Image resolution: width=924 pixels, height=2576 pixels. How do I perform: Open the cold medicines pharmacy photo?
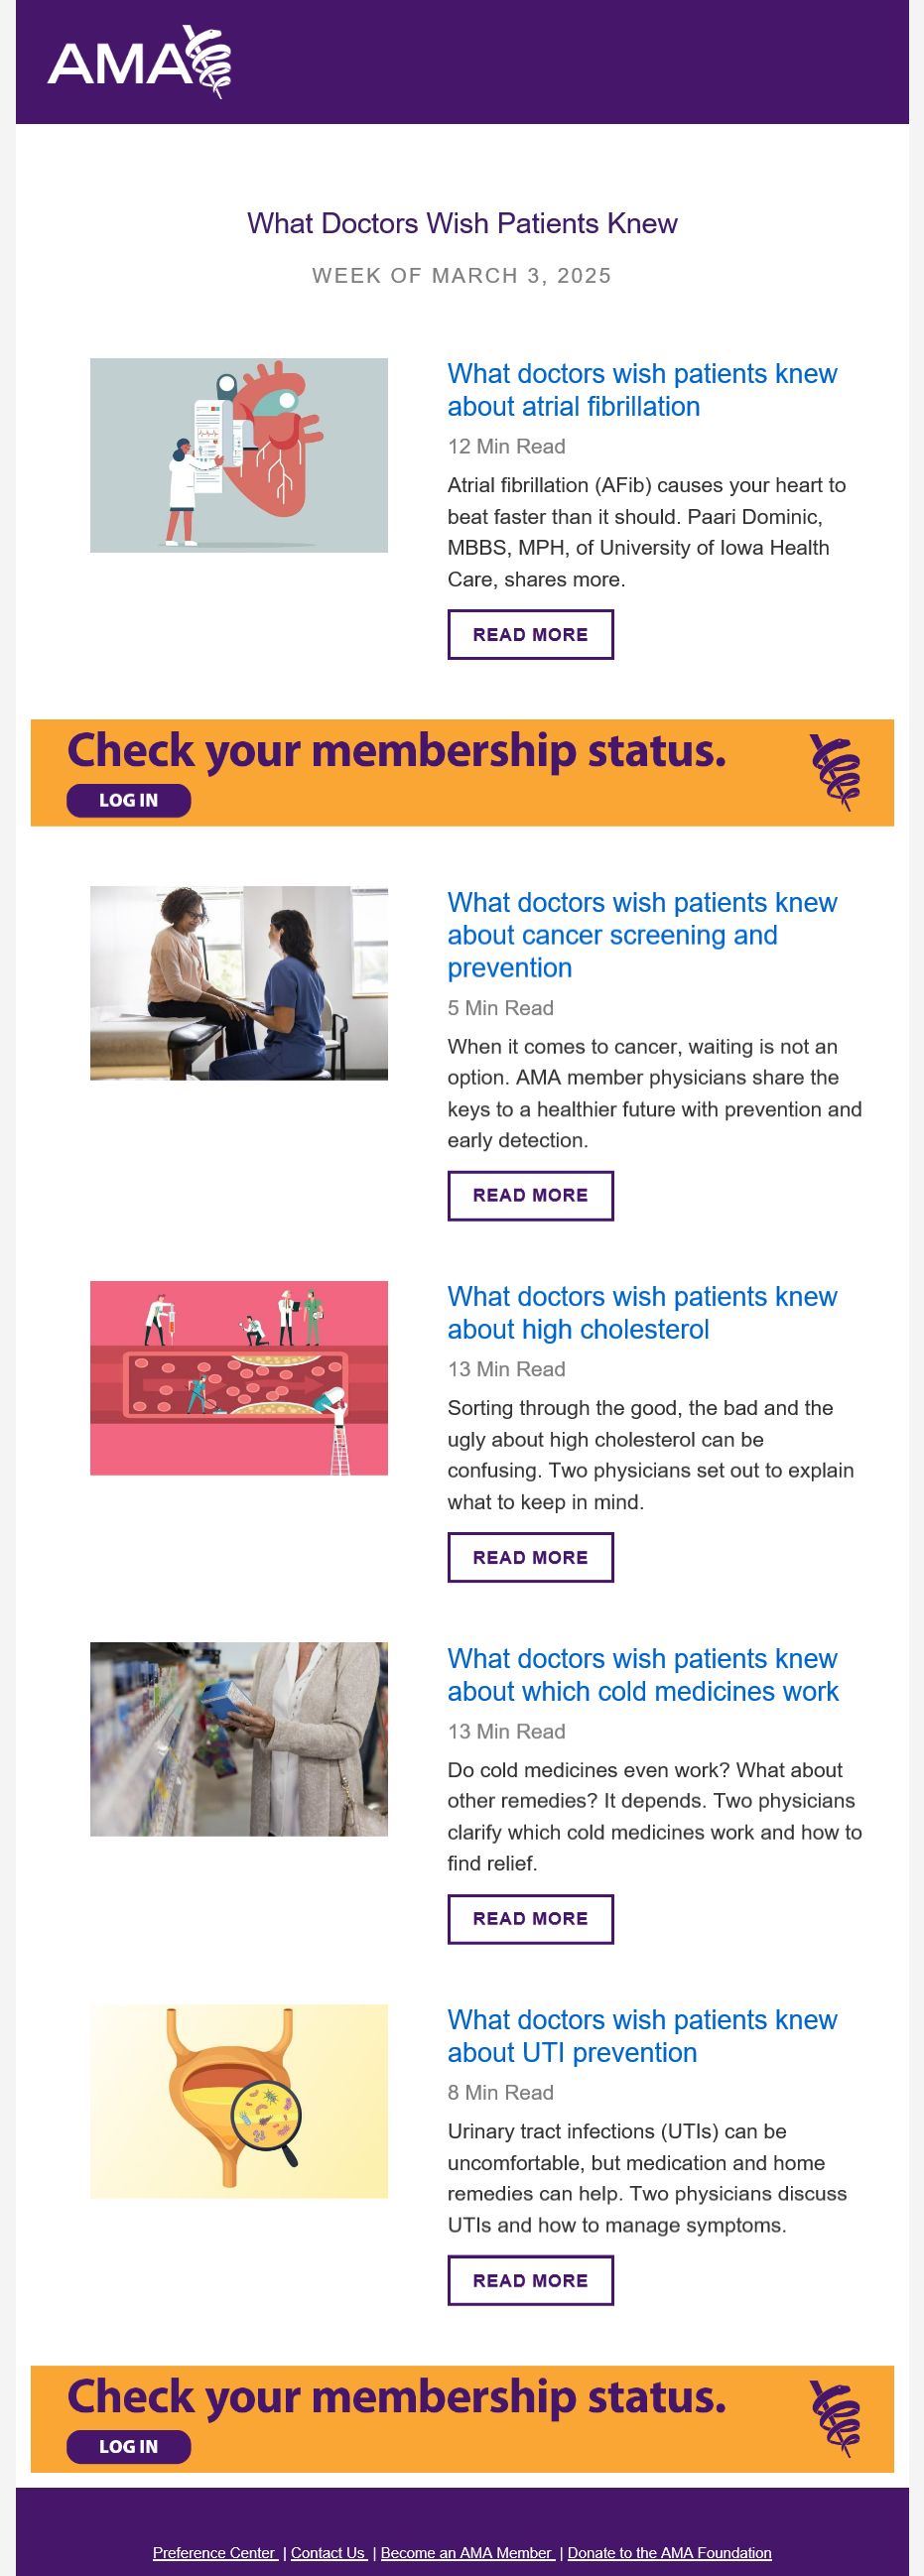[239, 1739]
